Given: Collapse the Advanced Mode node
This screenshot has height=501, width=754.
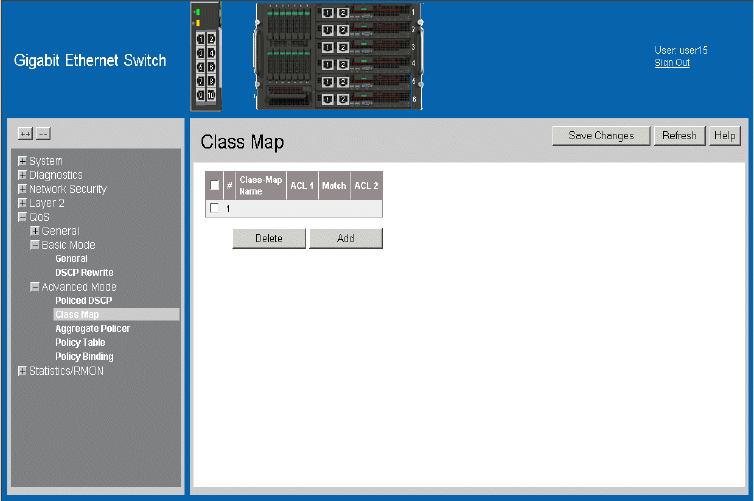Looking at the screenshot, I should 34,287.
